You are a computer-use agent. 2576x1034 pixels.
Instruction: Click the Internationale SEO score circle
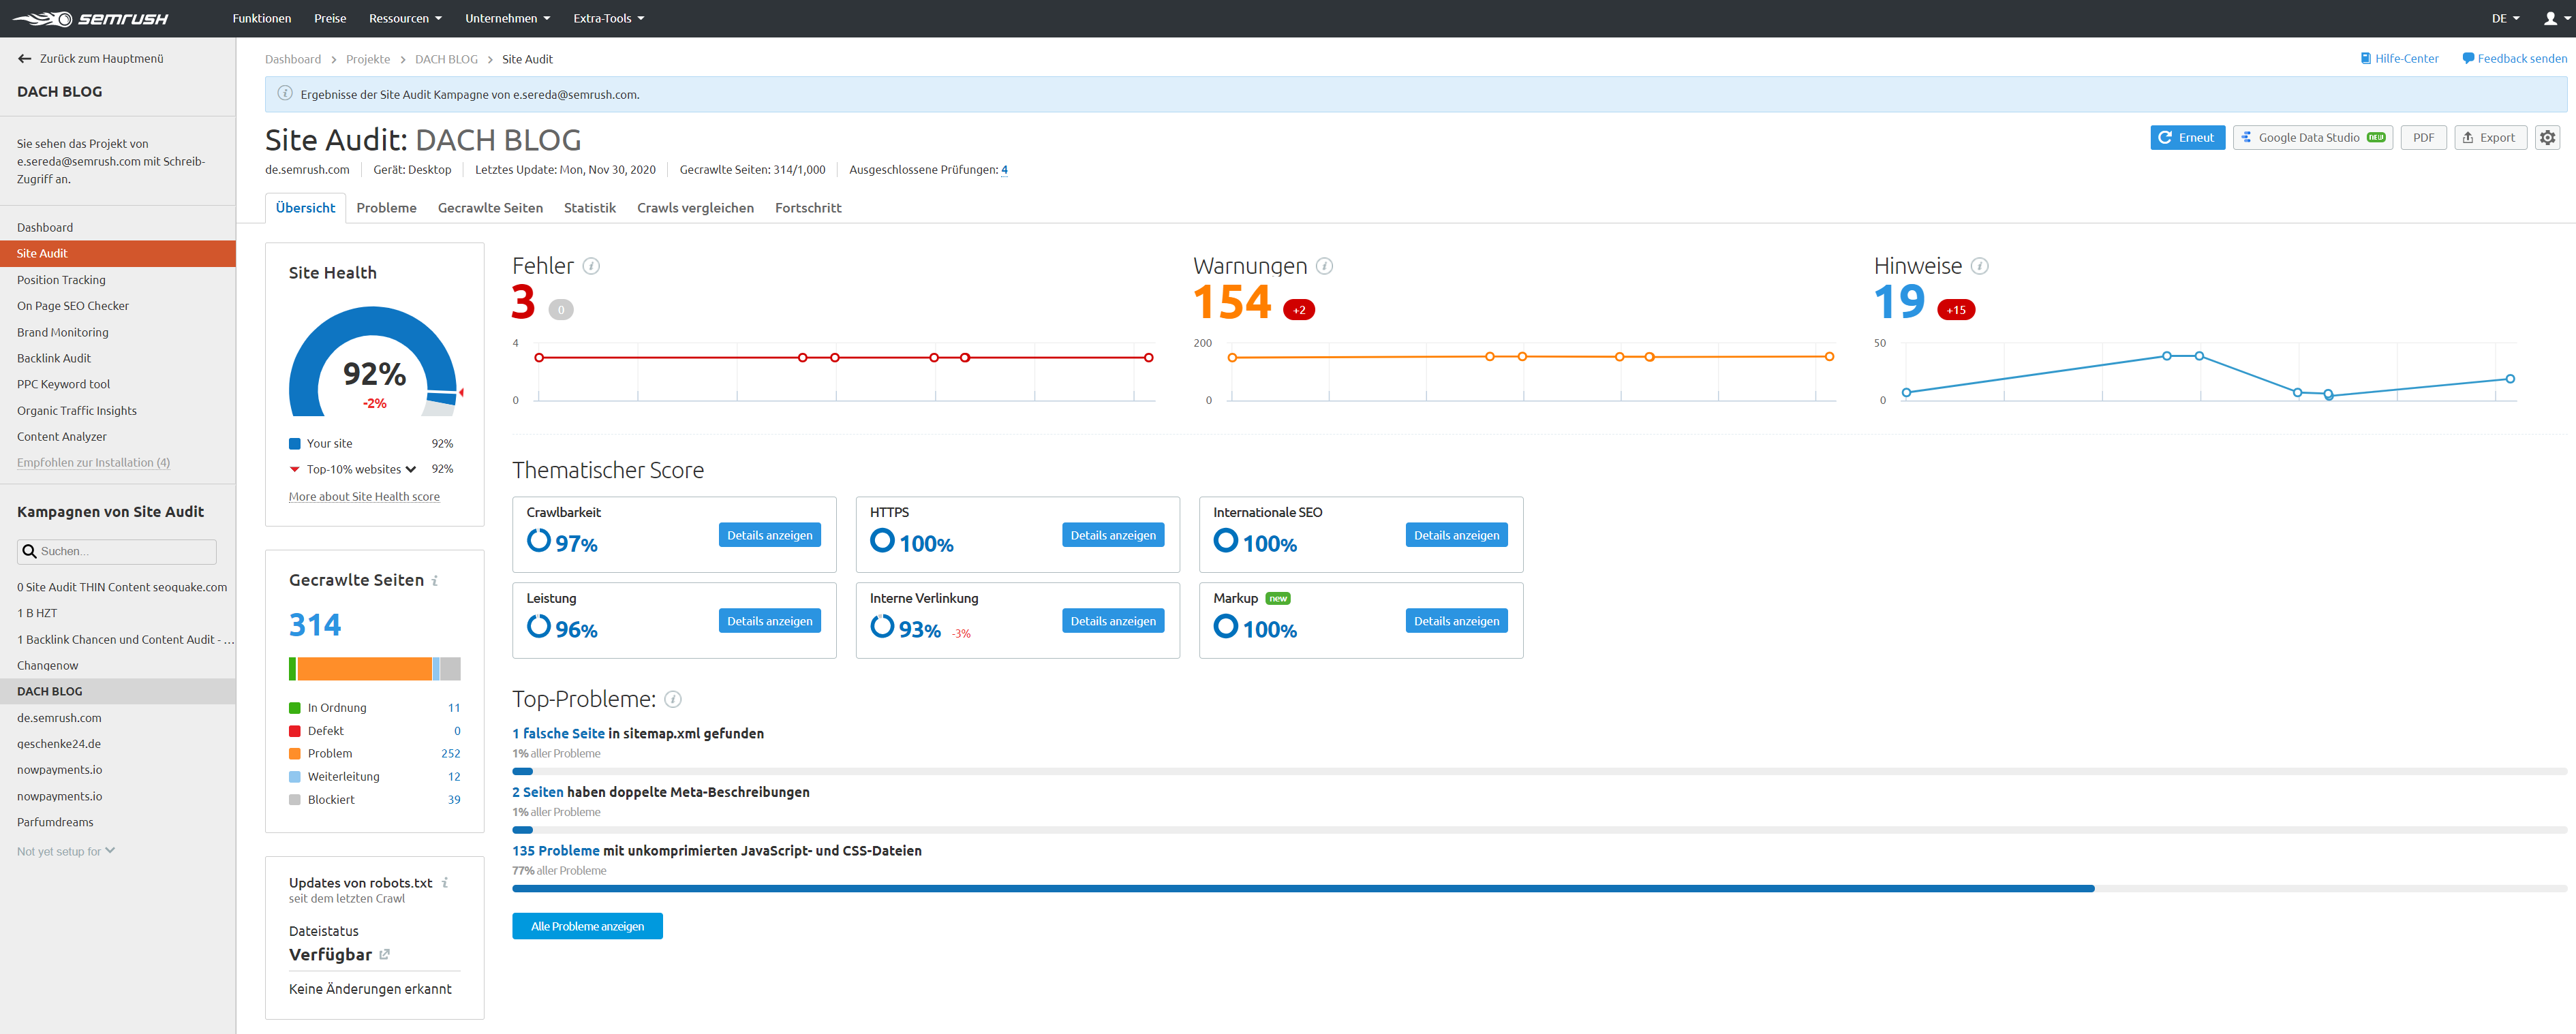(1225, 541)
